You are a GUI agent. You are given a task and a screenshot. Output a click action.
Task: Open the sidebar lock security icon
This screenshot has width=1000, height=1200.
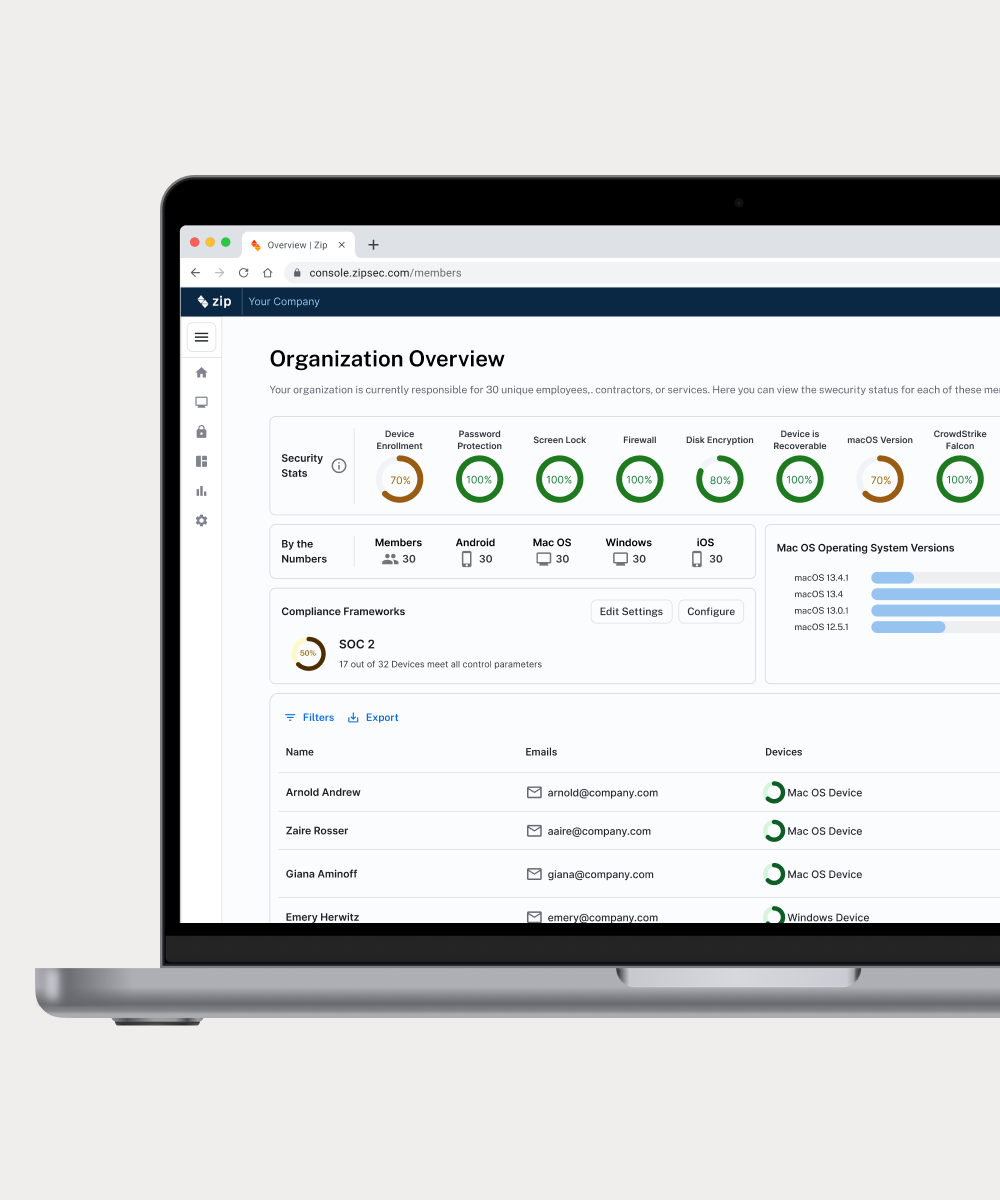(x=201, y=432)
